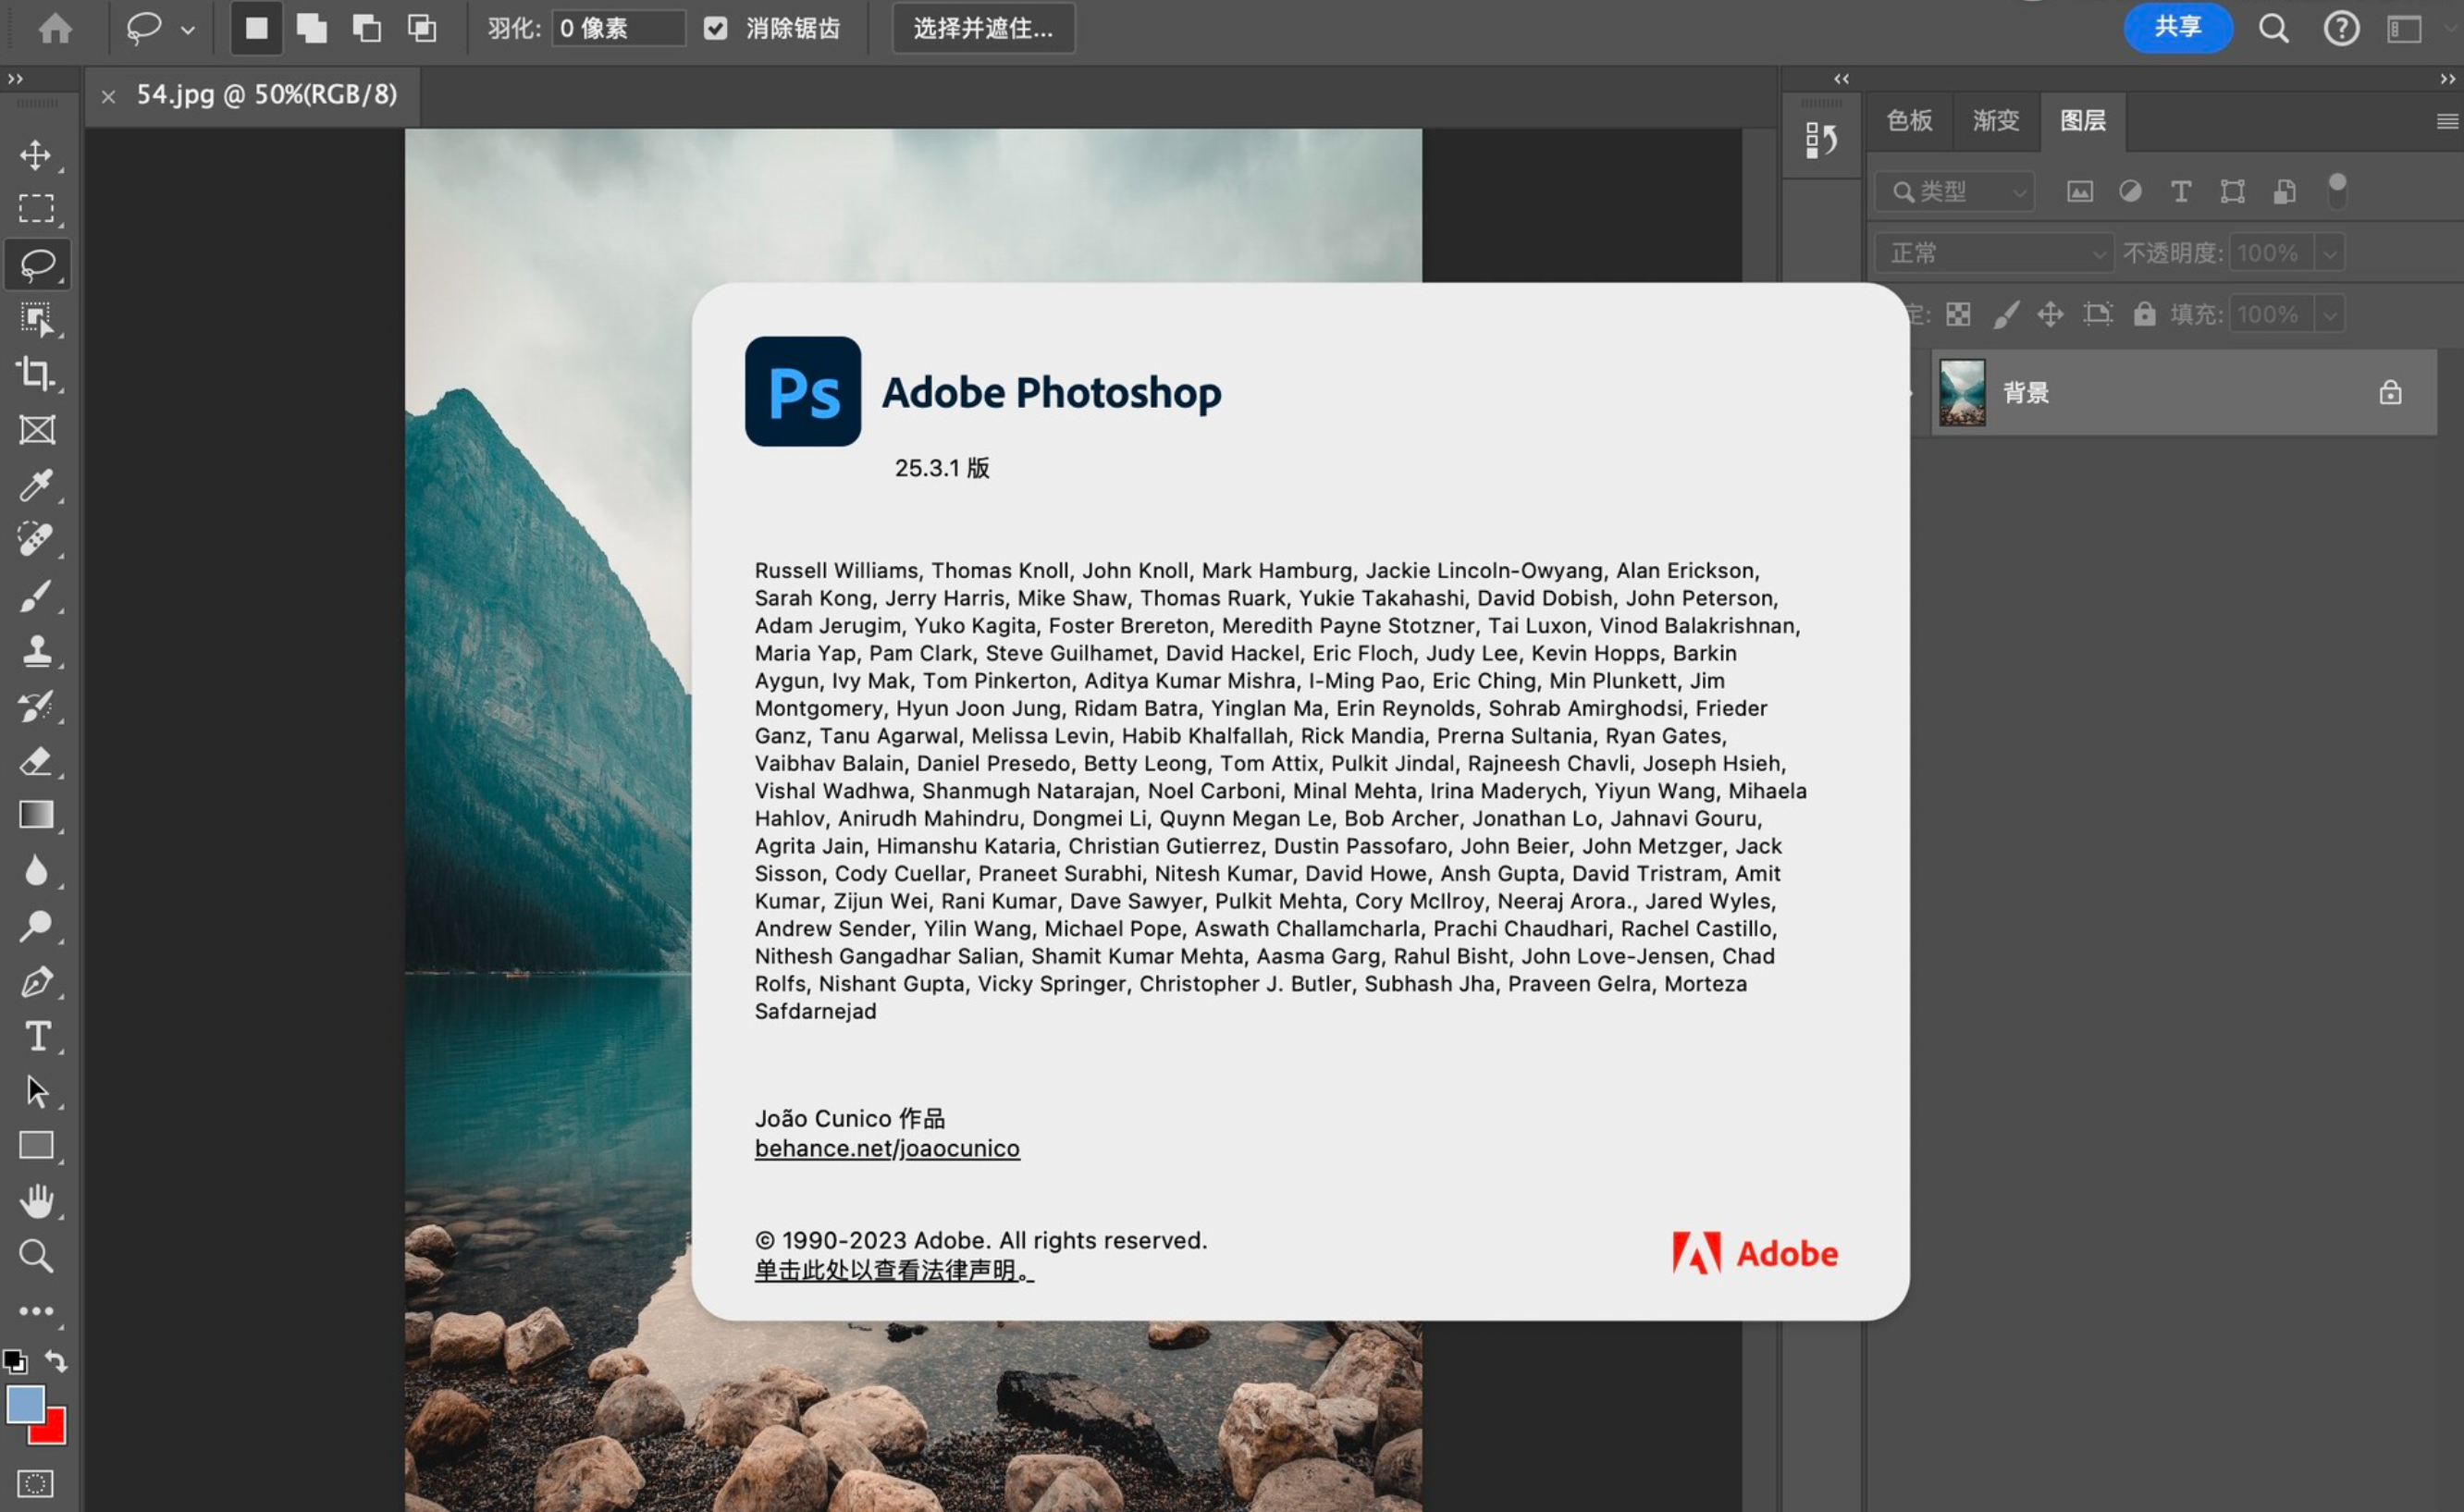2464x1512 pixels.
Task: Toggle smart object layer filter icon
Action: pos(2284,191)
